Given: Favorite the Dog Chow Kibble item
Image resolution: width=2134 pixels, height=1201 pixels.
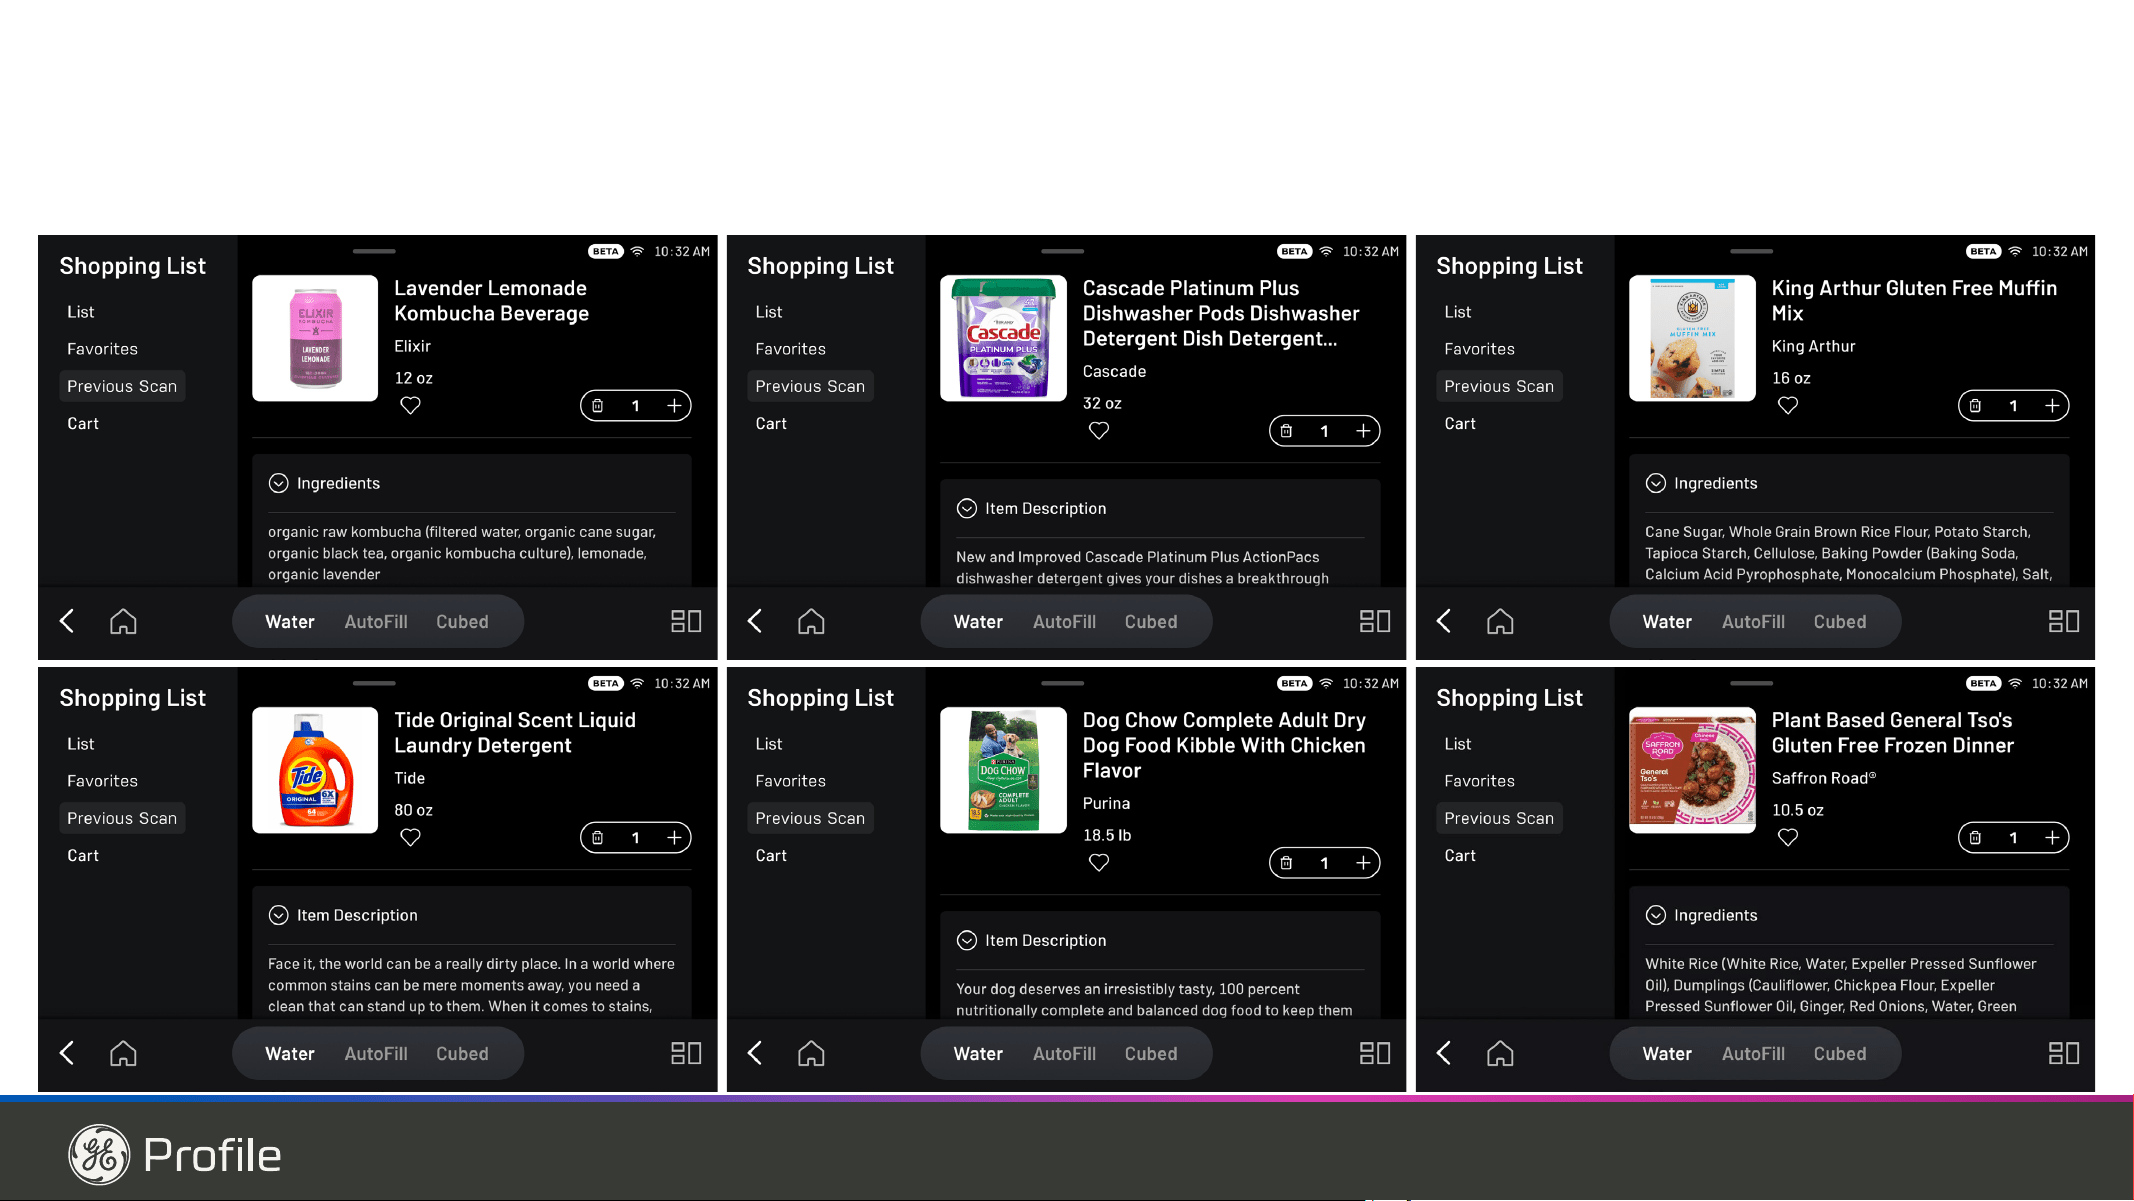Looking at the screenshot, I should pos(1099,862).
